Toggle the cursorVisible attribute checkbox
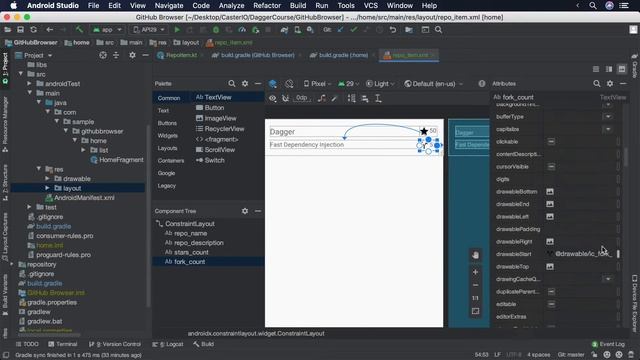 (551, 167)
